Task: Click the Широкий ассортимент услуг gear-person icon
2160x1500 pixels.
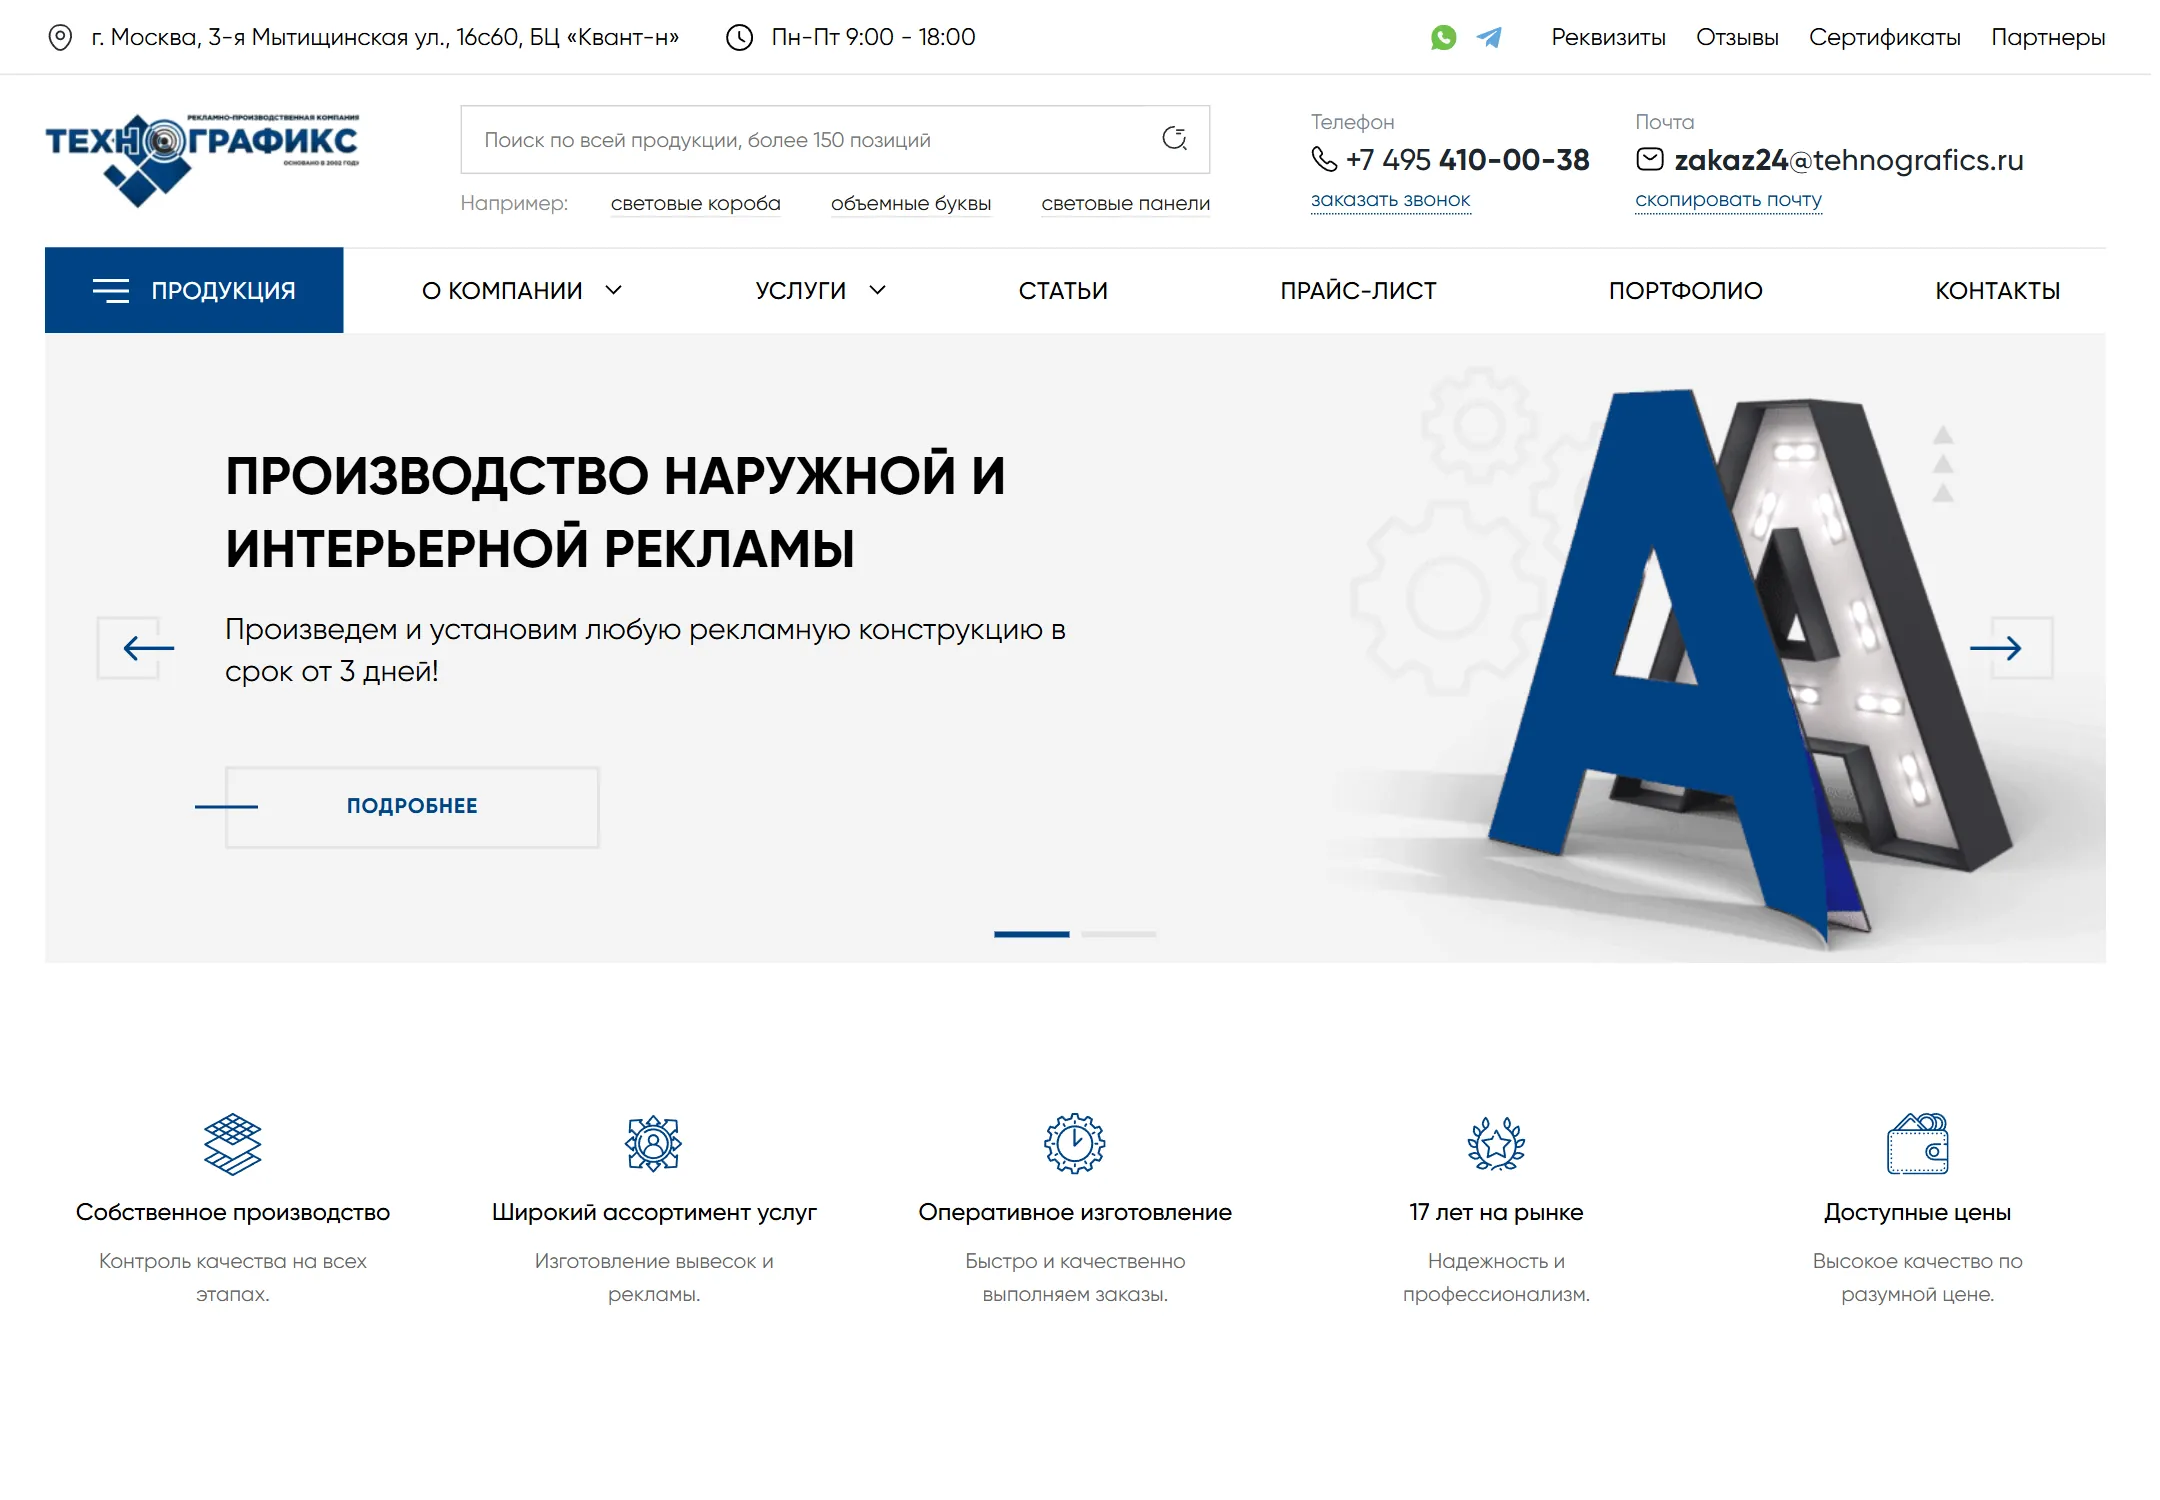Action: coord(653,1143)
